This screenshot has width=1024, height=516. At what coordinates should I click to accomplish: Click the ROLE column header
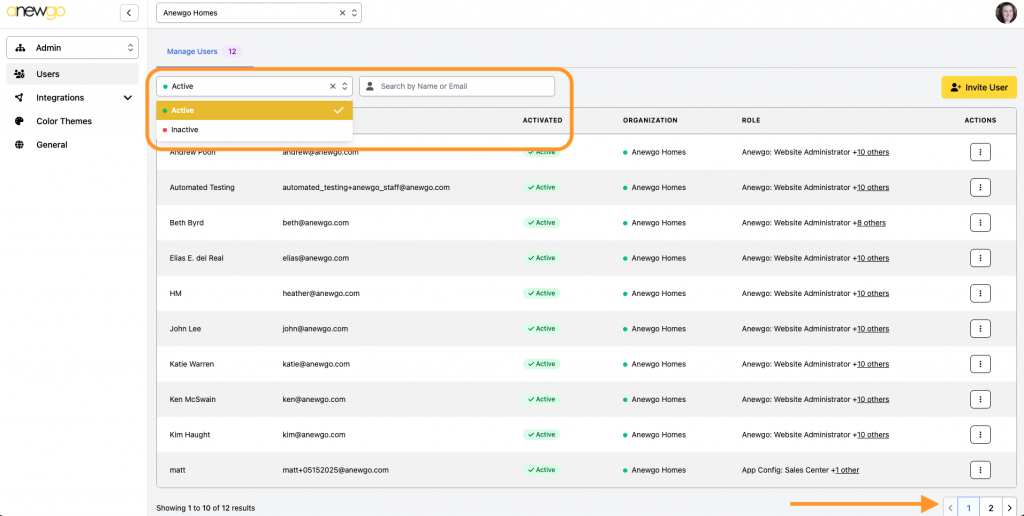click(751, 120)
